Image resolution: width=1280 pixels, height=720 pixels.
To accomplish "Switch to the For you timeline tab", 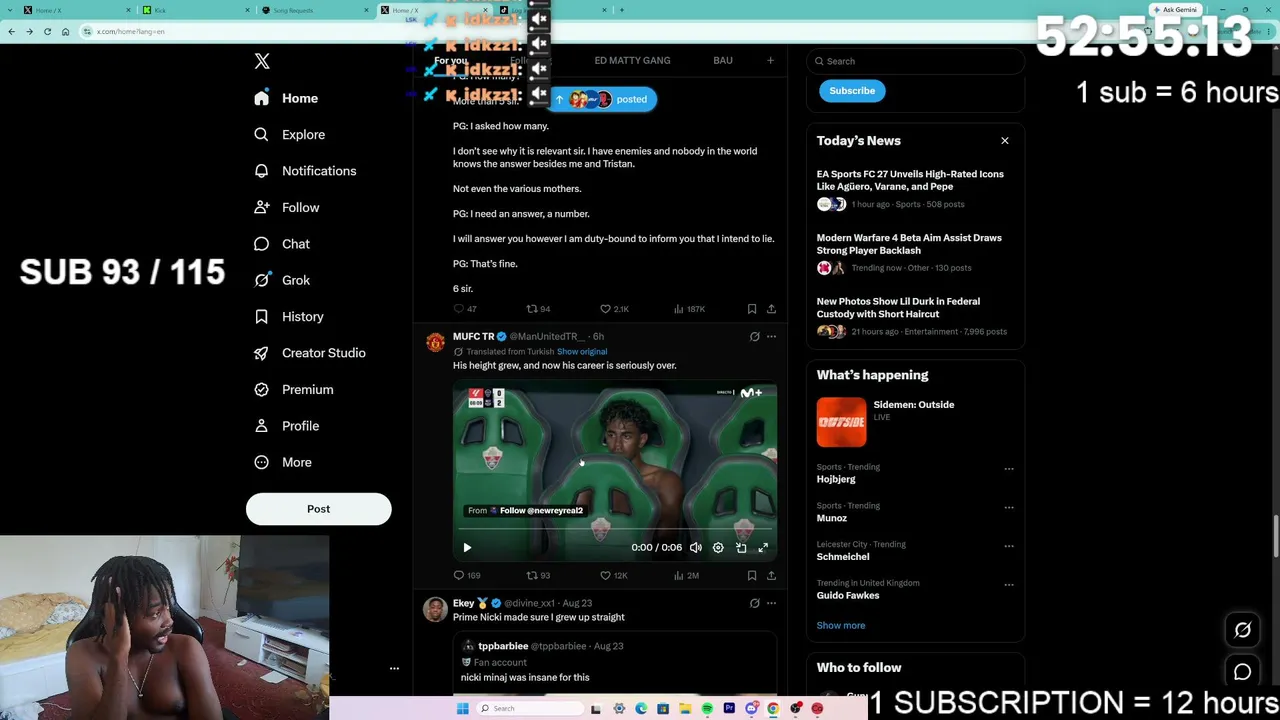I will coord(451,61).
